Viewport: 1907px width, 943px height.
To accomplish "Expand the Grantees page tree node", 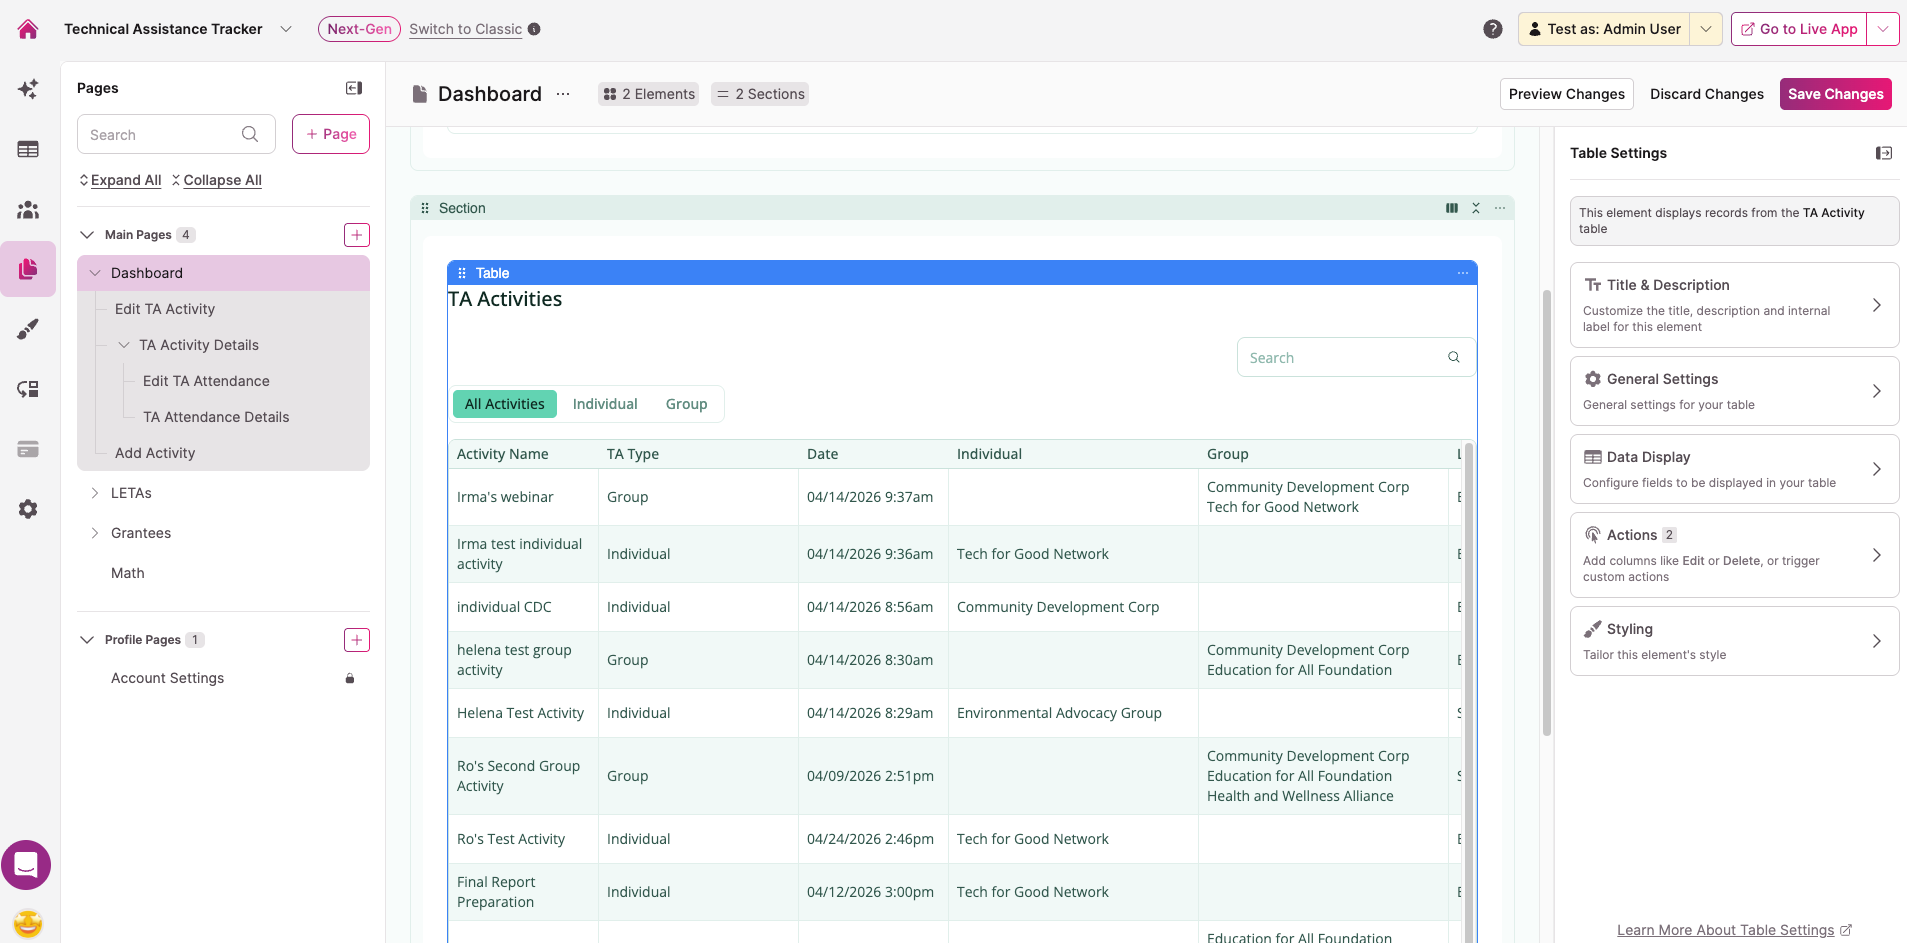I will coord(95,533).
